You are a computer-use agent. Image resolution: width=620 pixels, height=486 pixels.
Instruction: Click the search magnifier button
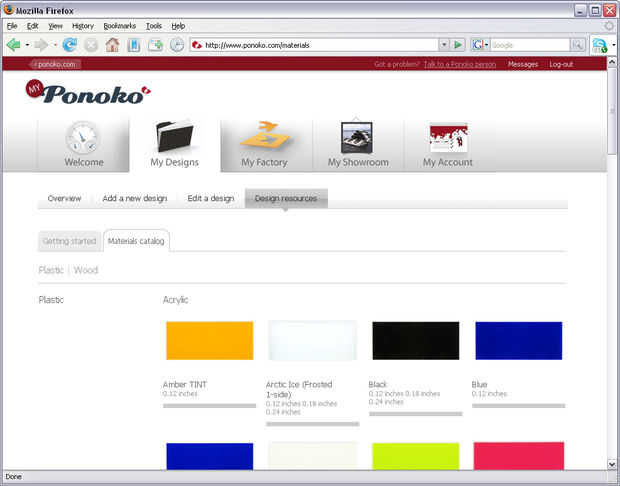coord(577,45)
